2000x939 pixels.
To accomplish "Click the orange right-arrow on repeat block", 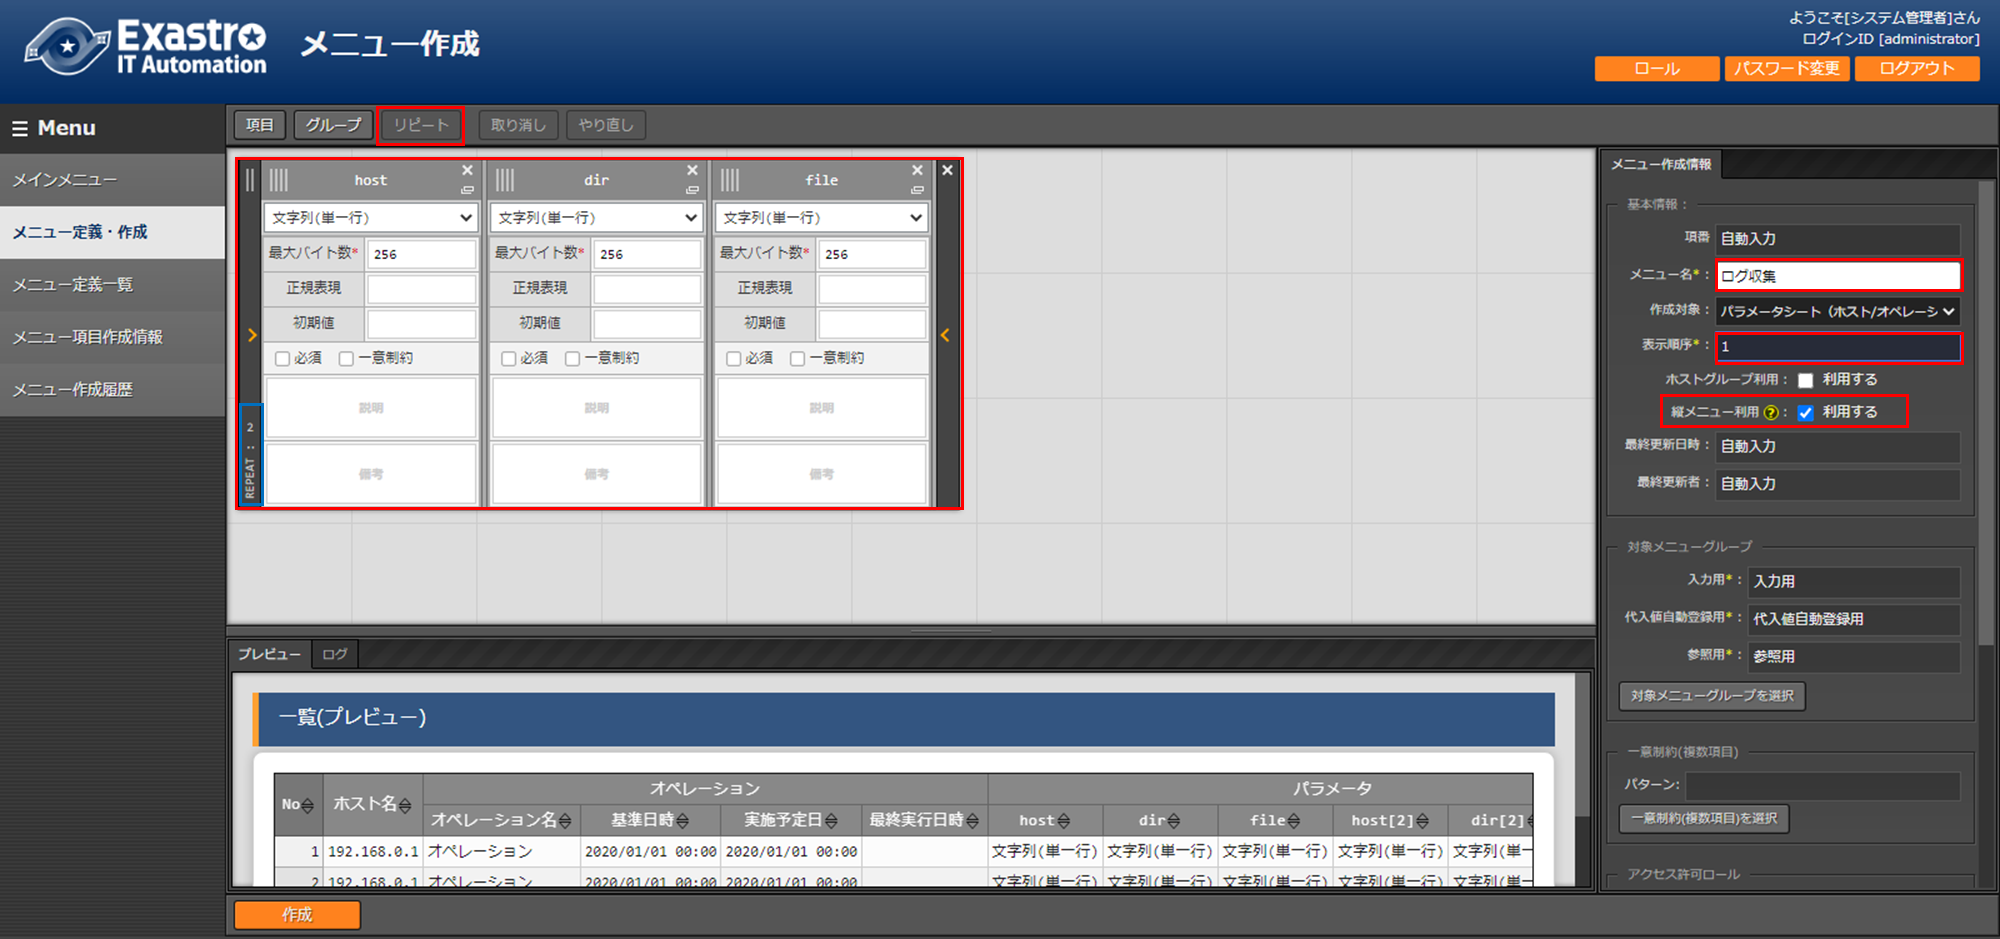I will (x=252, y=335).
